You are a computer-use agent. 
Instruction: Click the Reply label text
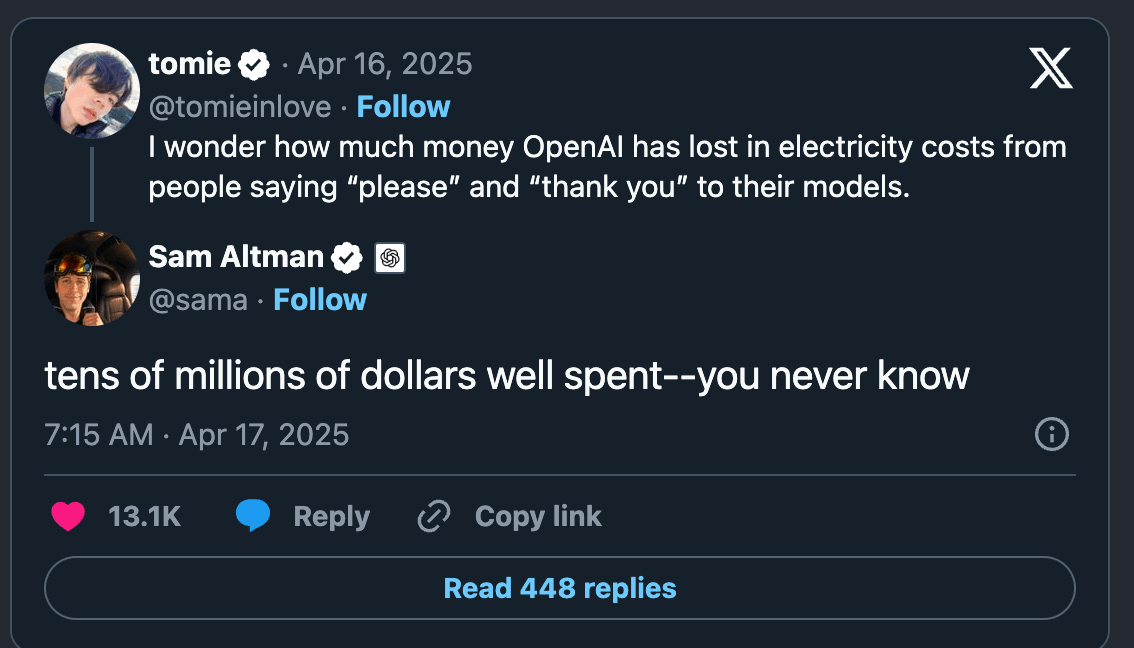coord(331,516)
